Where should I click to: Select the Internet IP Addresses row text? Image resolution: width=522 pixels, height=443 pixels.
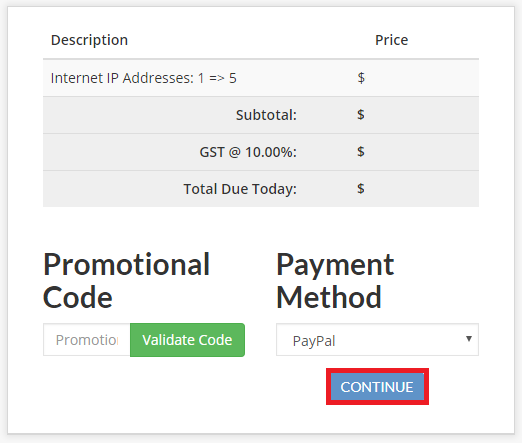(143, 78)
